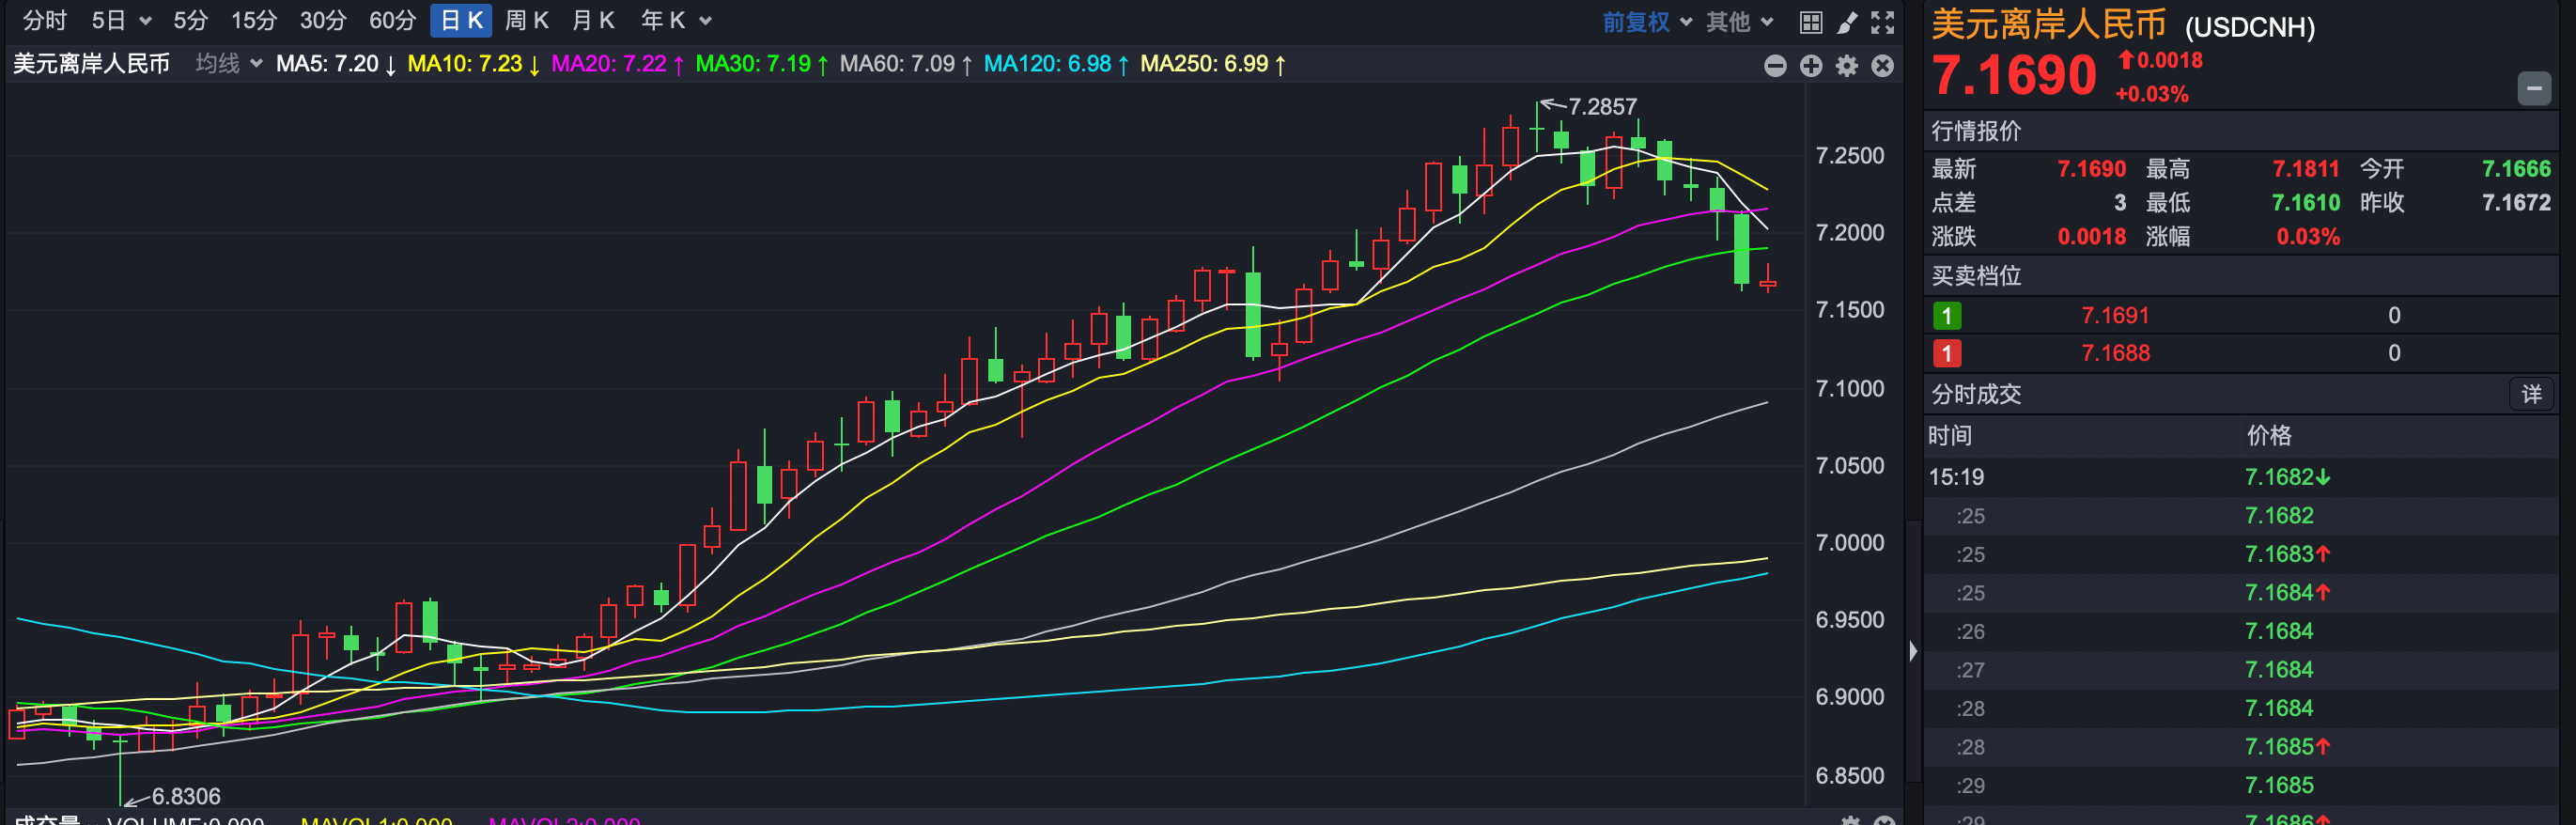The image size is (2576, 825).
Task: Select the 60分 timeframe tab
Action: tap(392, 21)
